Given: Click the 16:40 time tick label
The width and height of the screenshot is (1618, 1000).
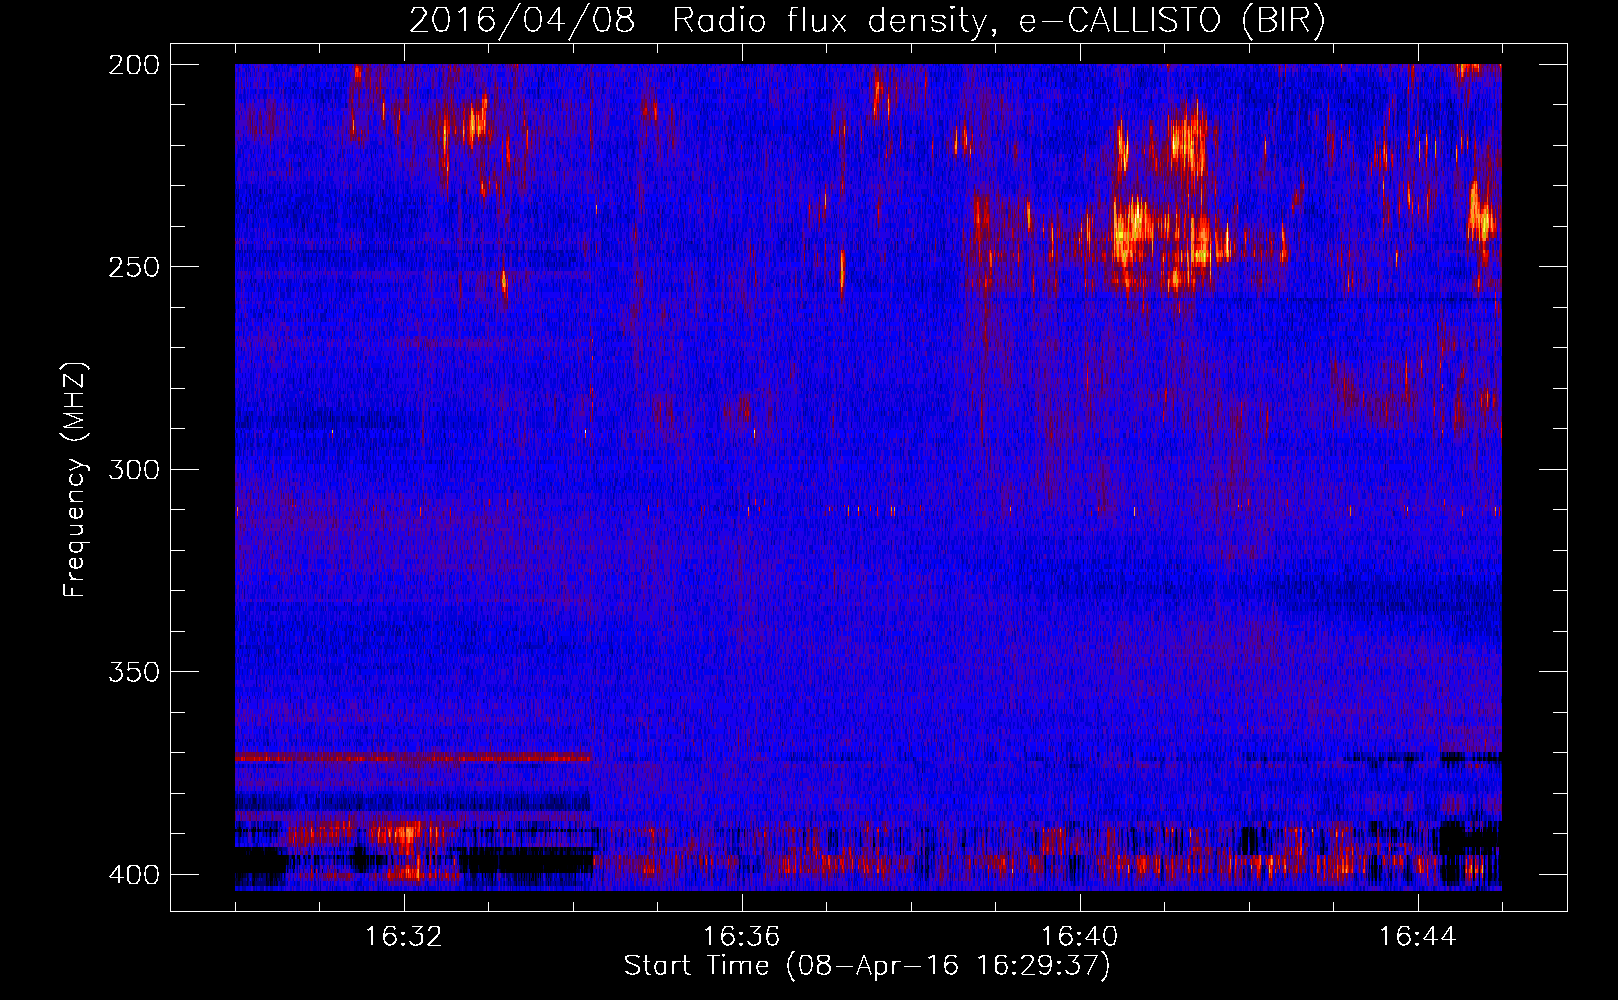Looking at the screenshot, I should tap(1079, 937).
